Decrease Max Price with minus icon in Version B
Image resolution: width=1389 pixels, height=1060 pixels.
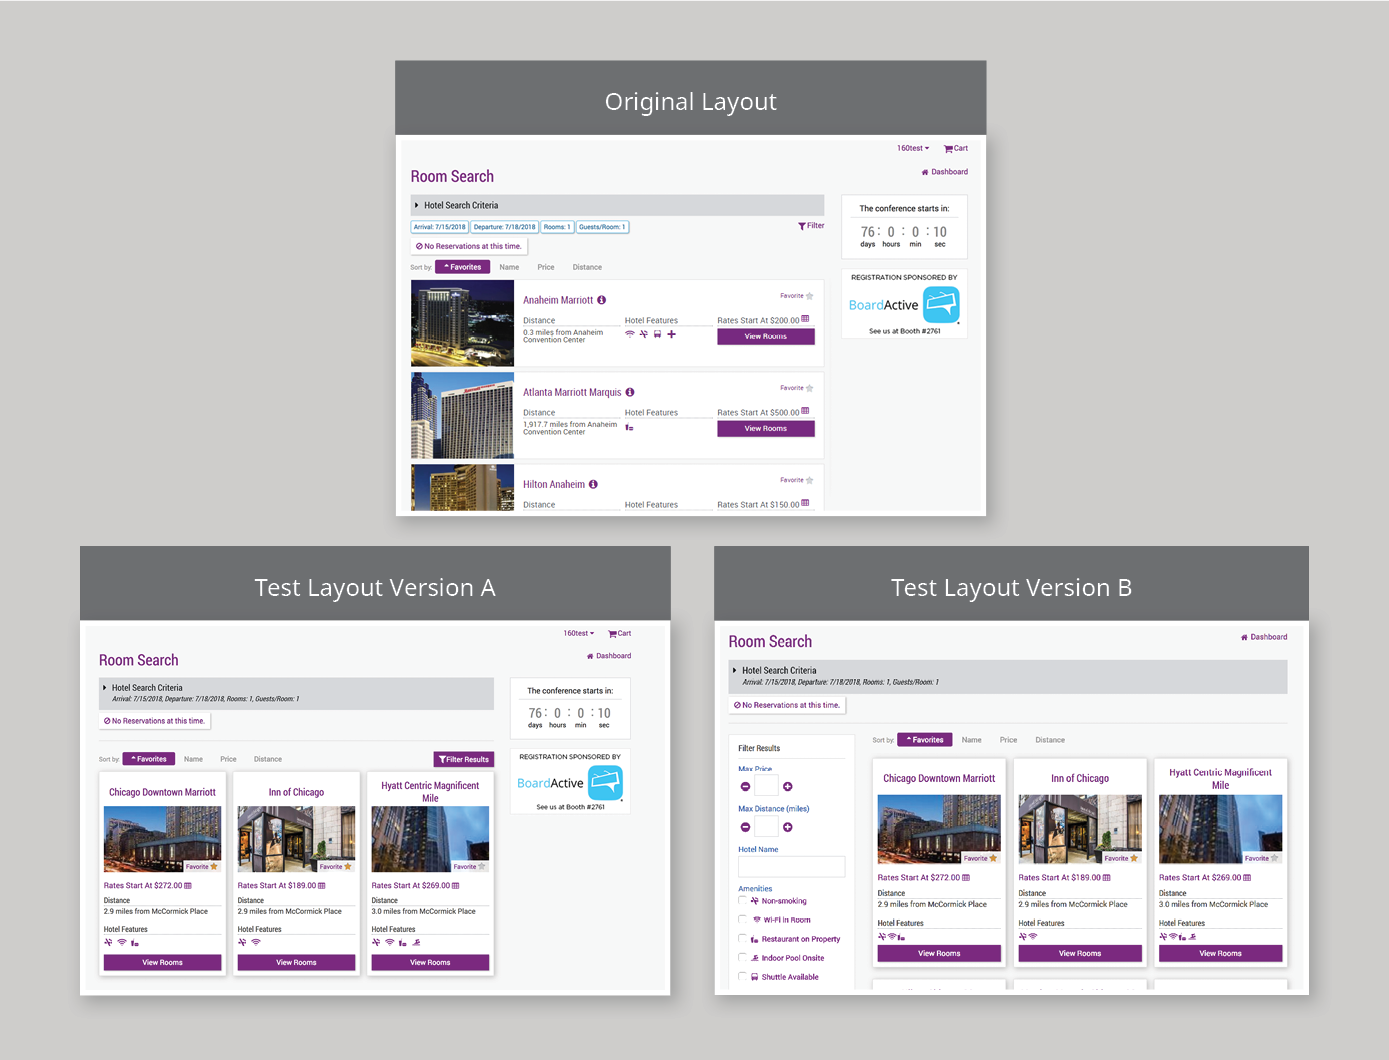pos(745,787)
